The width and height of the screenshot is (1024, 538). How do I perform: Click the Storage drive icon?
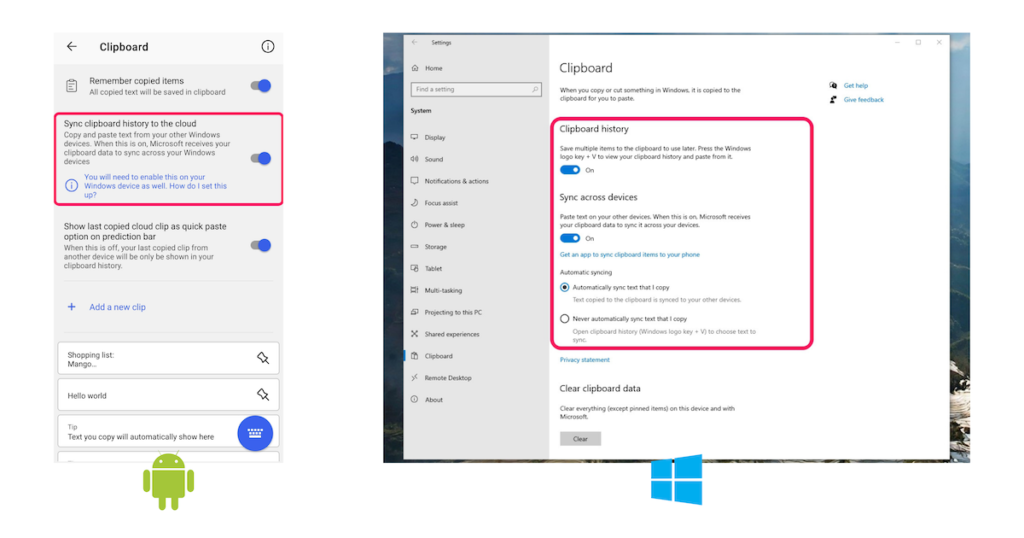pyautogui.click(x=415, y=246)
